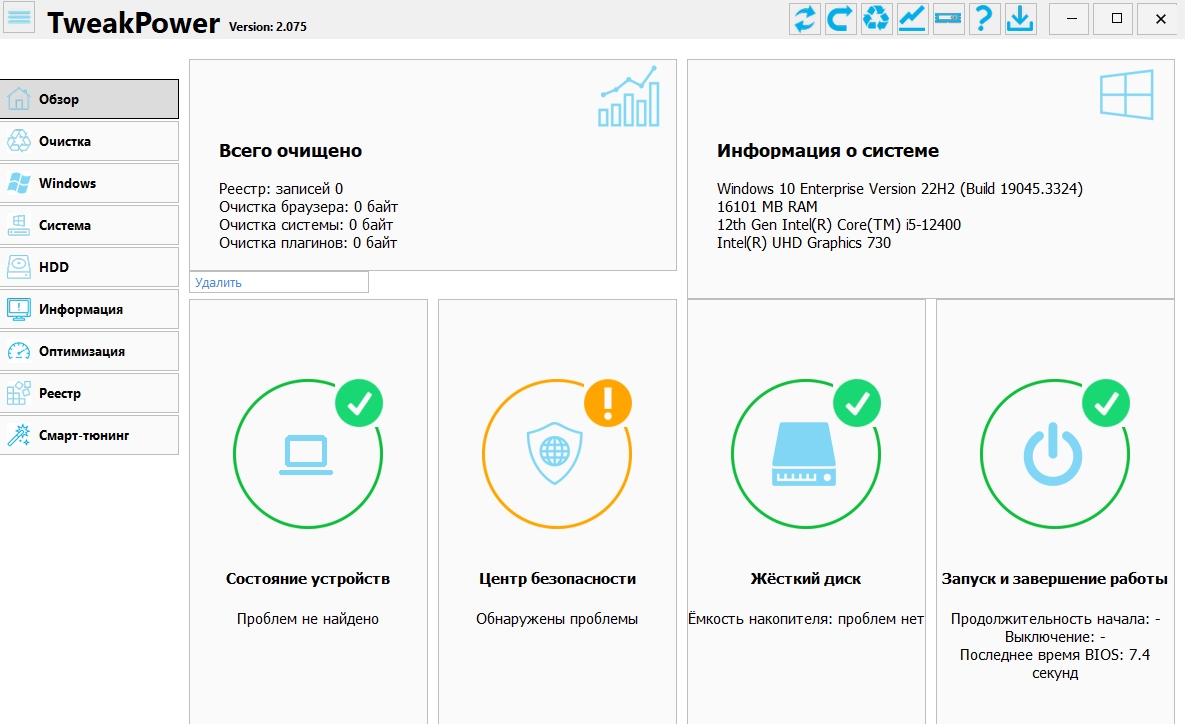
Task: Click Реестр: записей 0 line
Action: 281,189
